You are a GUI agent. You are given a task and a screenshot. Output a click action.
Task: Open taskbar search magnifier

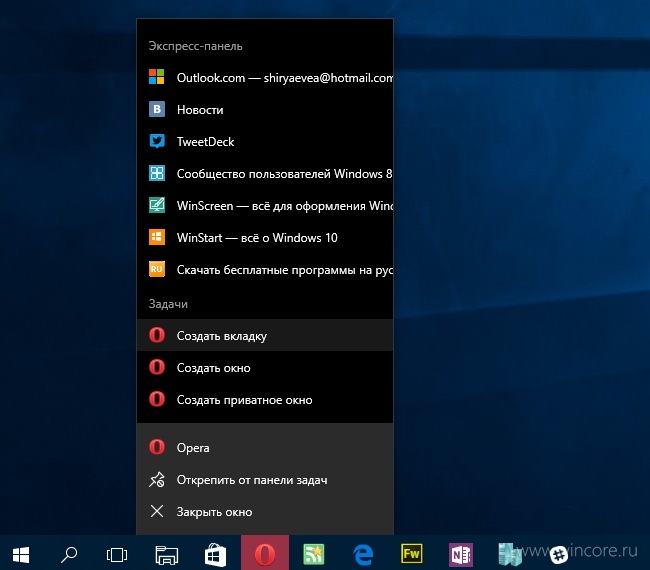(x=69, y=554)
